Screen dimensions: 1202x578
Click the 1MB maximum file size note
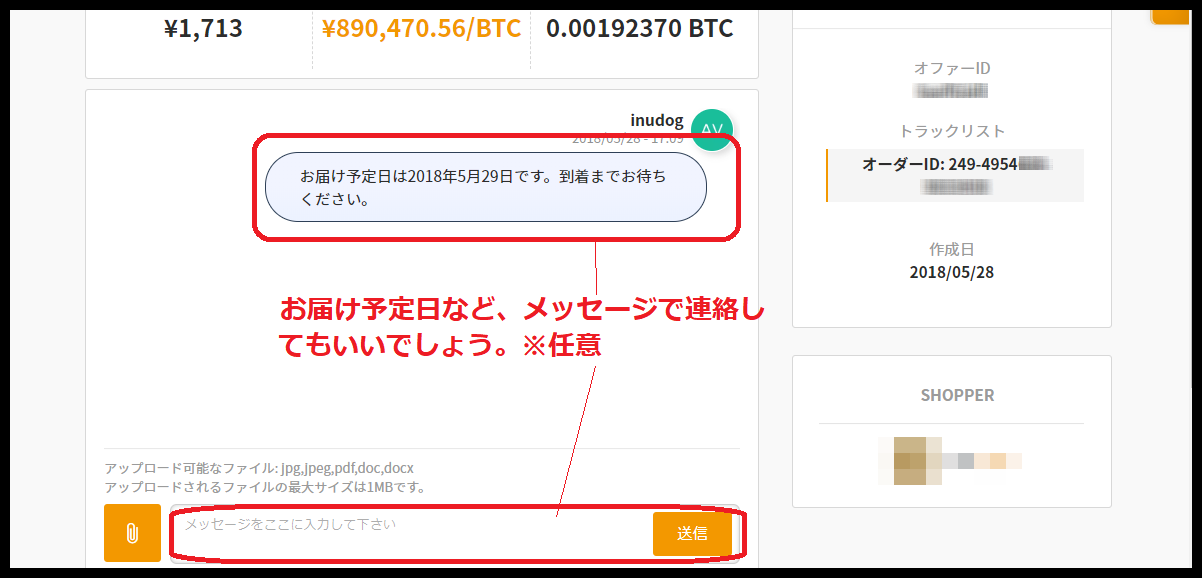pos(265,488)
